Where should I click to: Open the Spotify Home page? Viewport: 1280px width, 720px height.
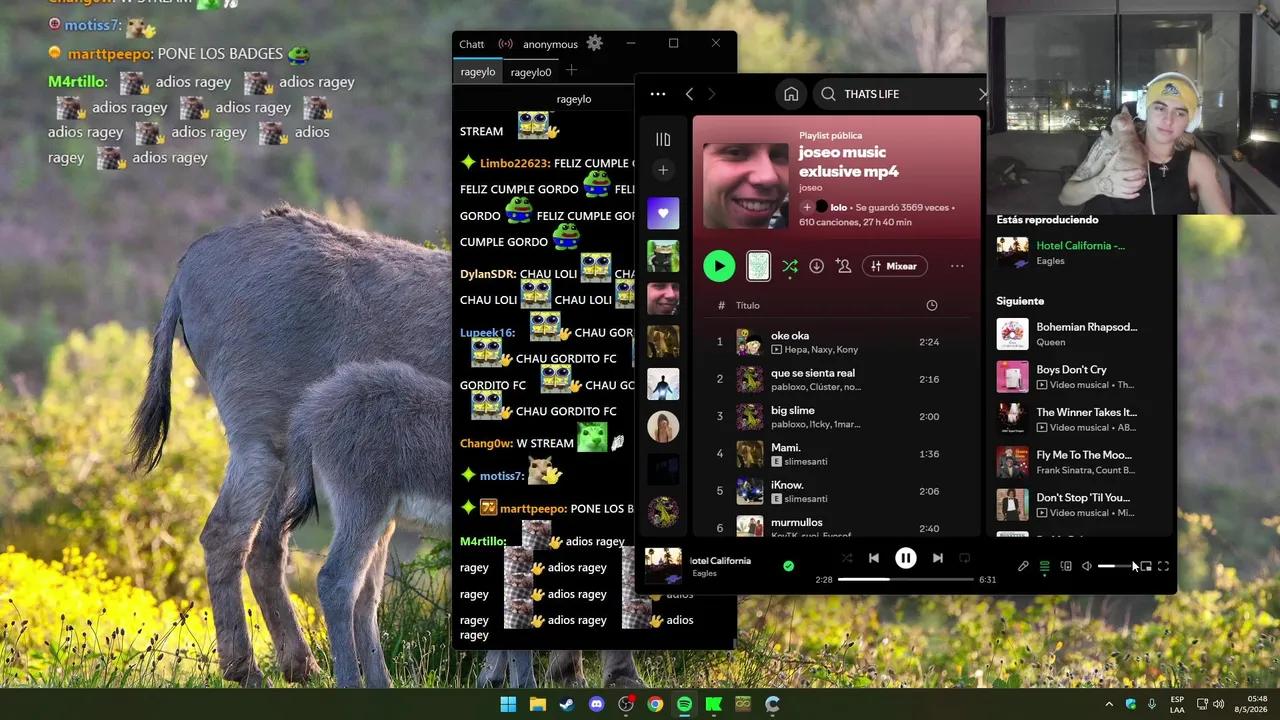tap(791, 94)
